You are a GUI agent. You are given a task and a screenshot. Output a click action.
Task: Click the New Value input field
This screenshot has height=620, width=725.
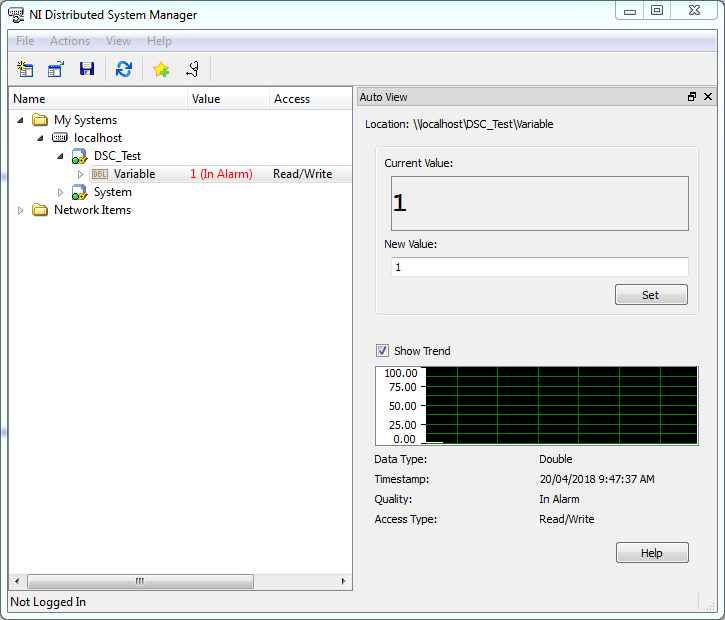[x=540, y=267]
